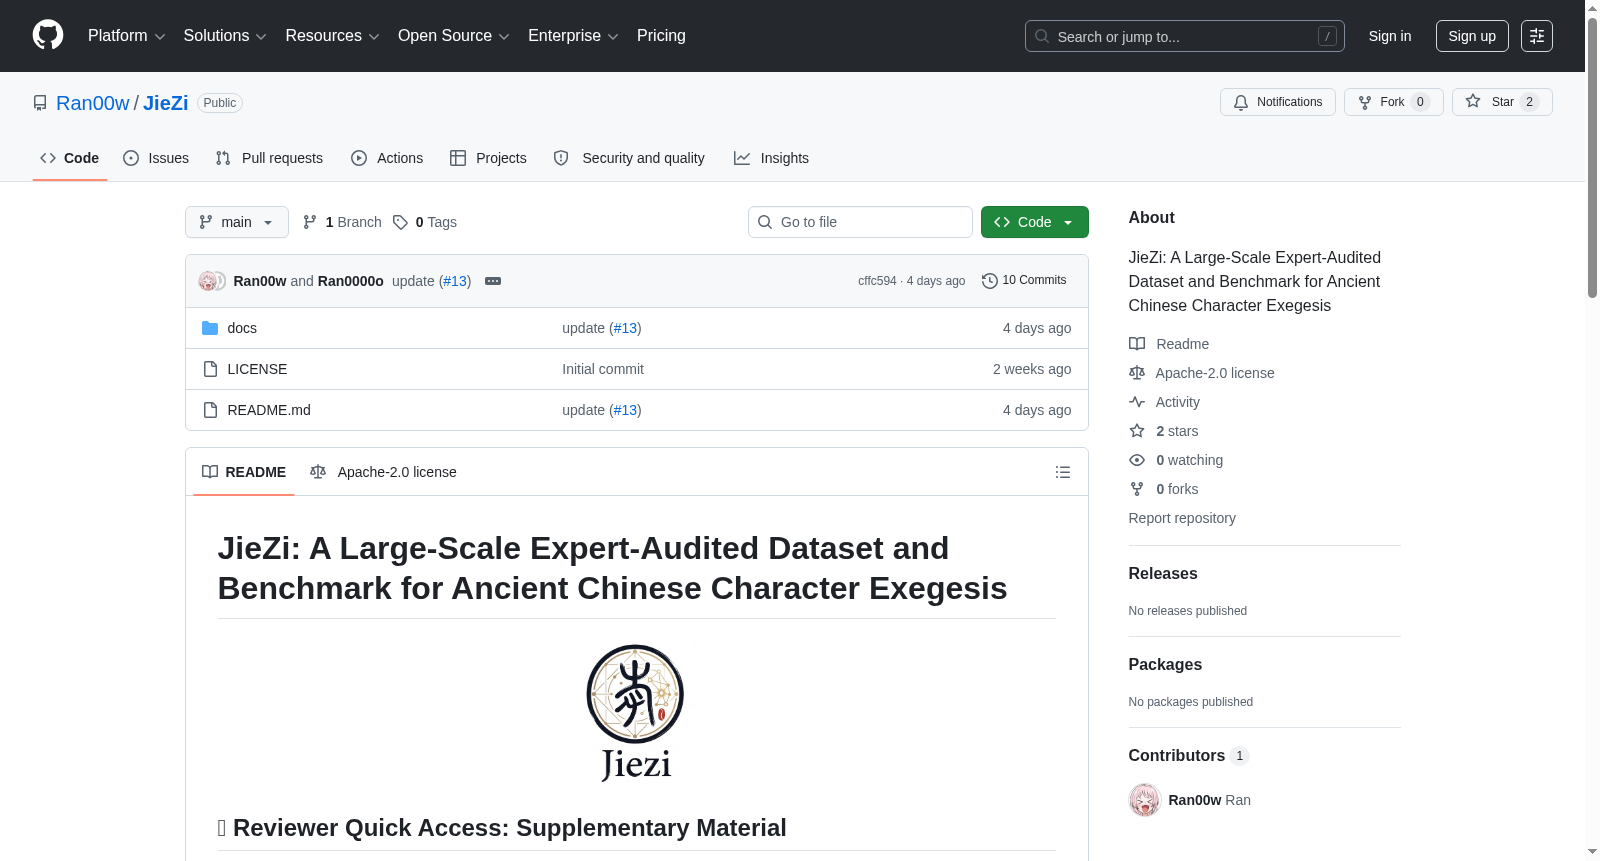
Task: Open the LICENSE file
Action: point(257,369)
